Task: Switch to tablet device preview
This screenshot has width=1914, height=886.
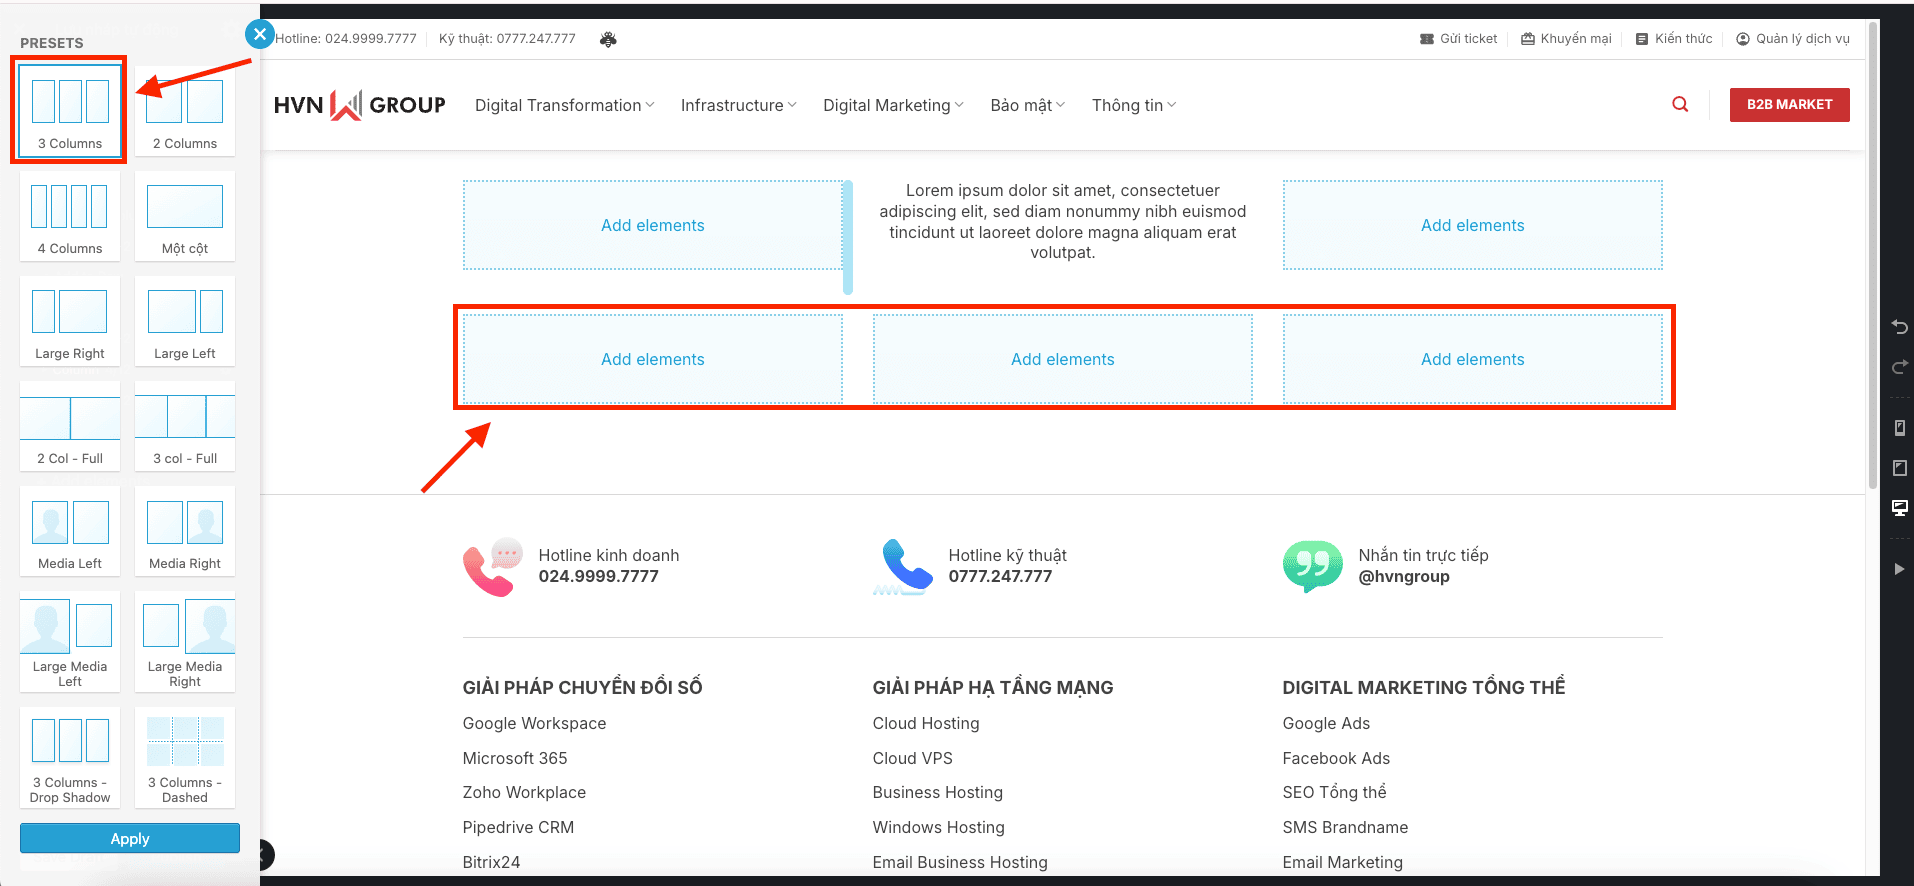Action: point(1899,468)
